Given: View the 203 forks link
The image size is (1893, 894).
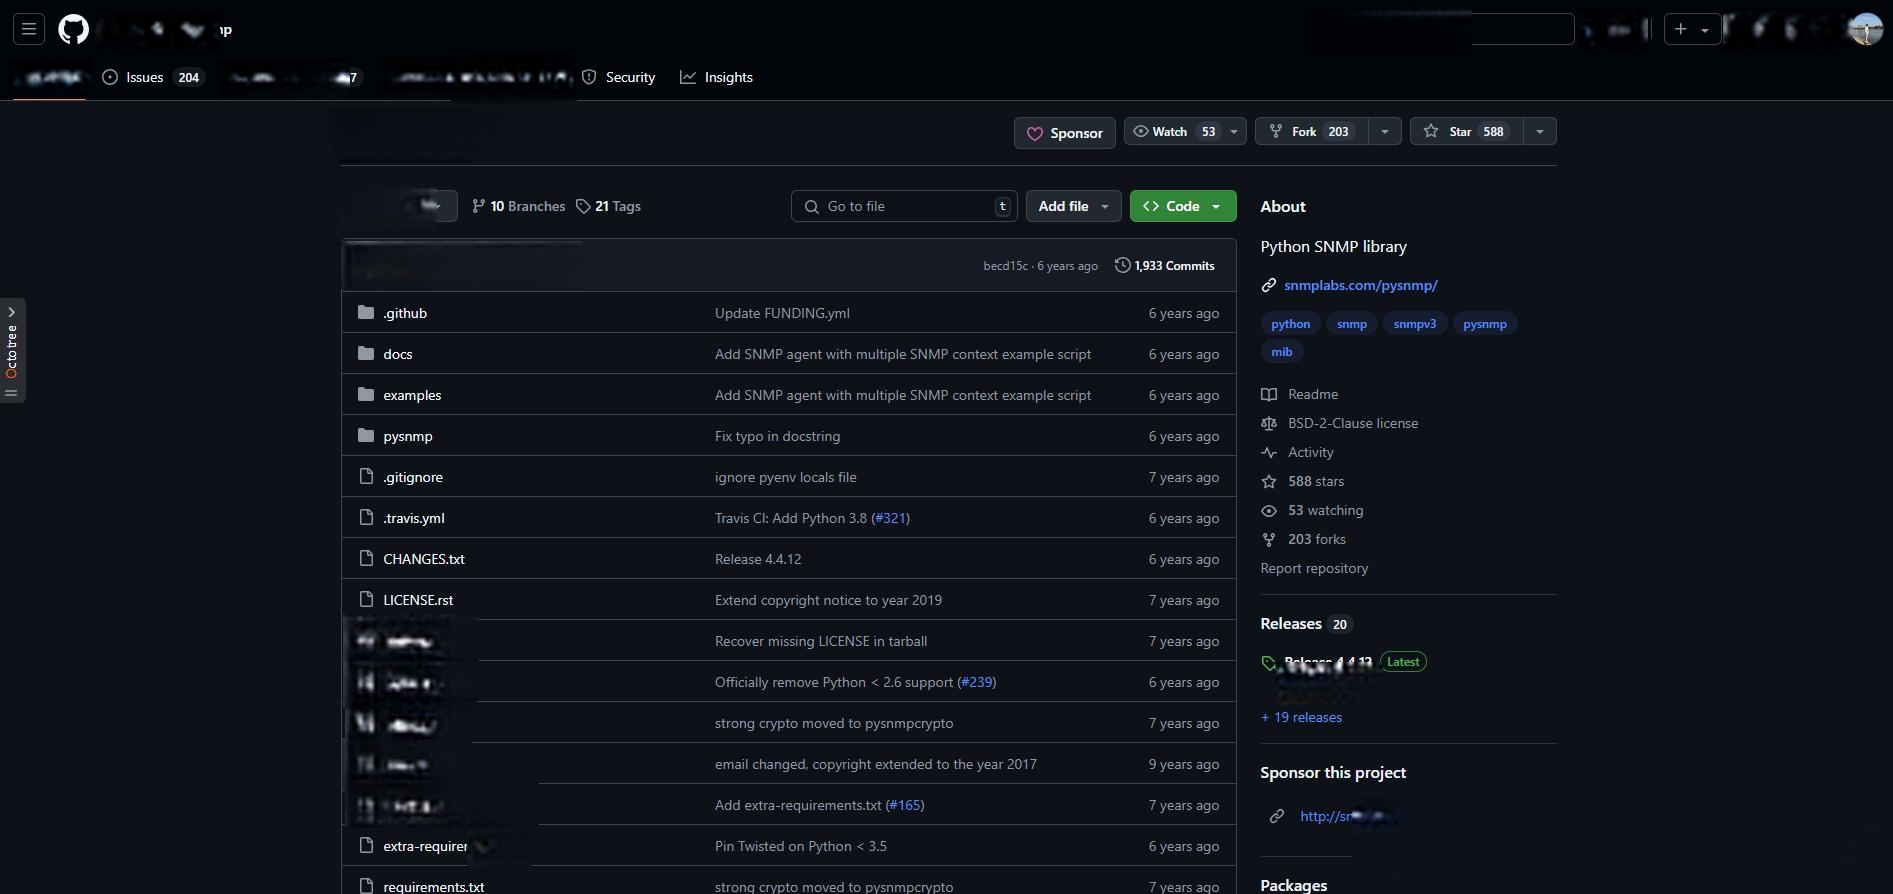Looking at the screenshot, I should click(x=1304, y=539).
